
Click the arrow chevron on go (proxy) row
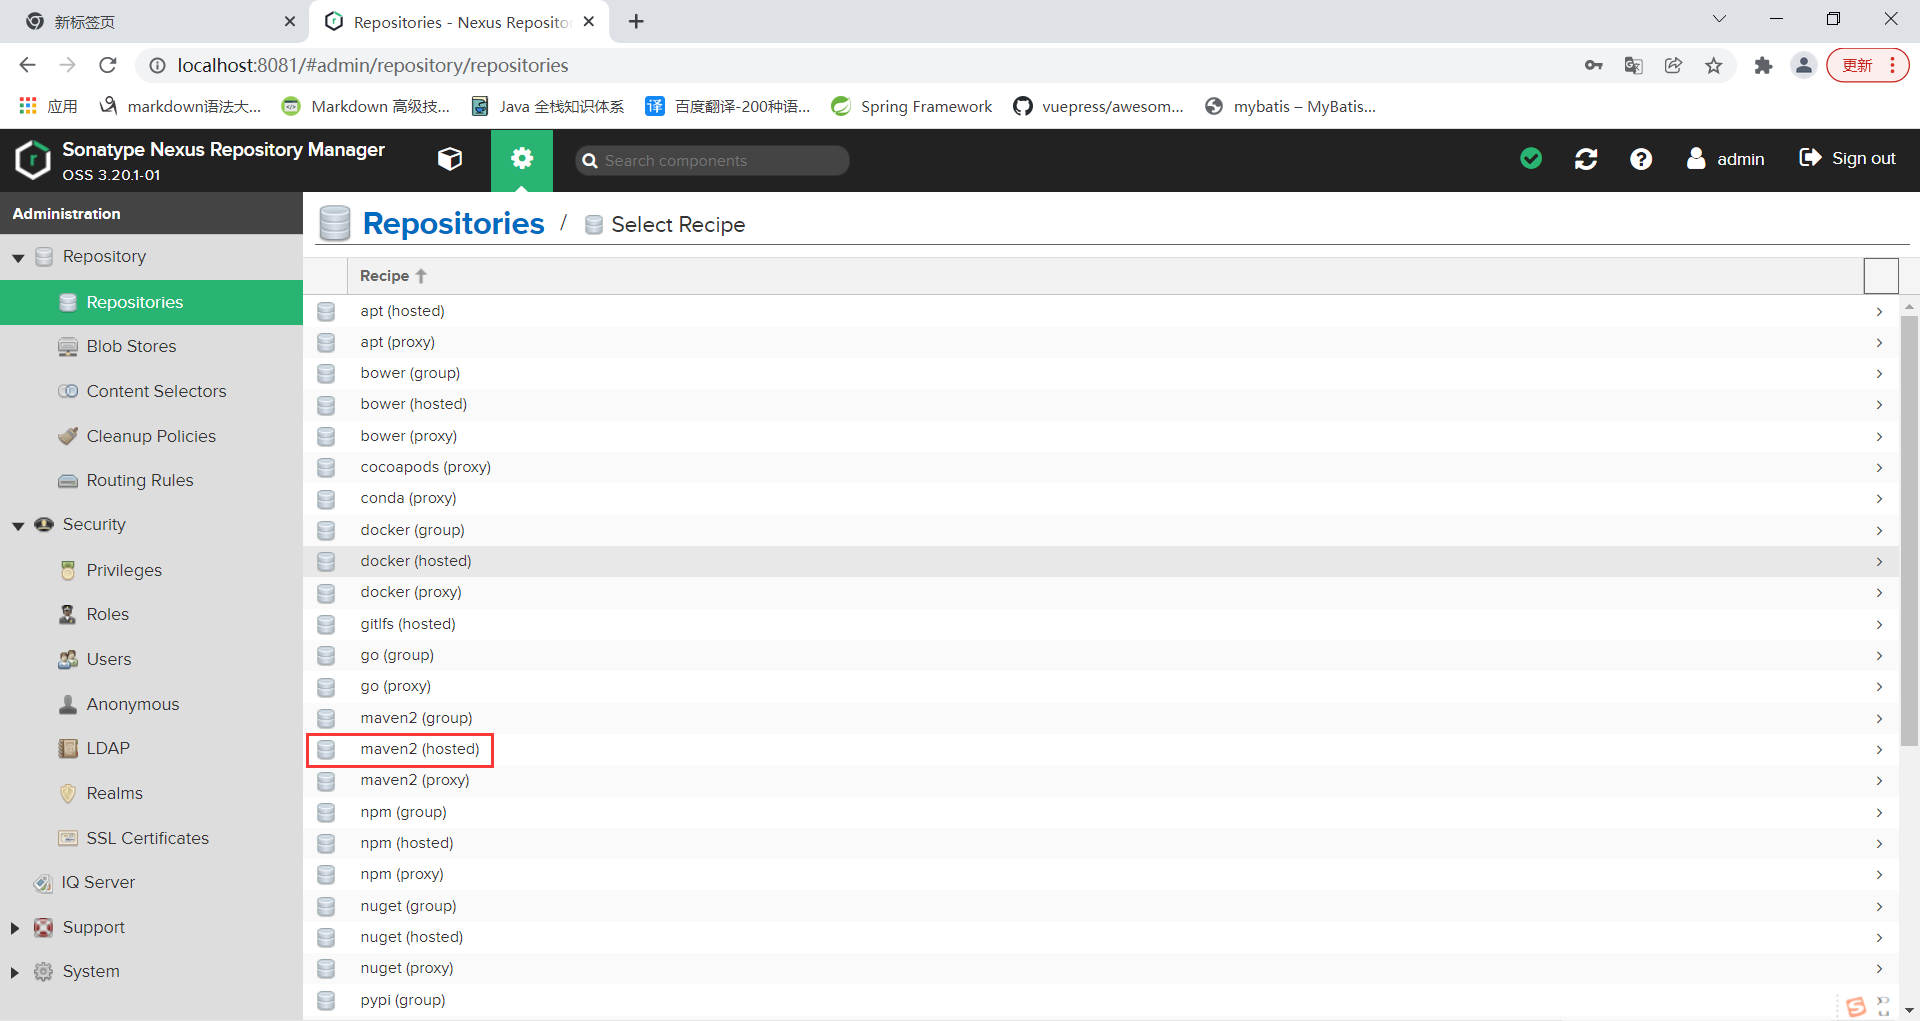click(x=1879, y=687)
